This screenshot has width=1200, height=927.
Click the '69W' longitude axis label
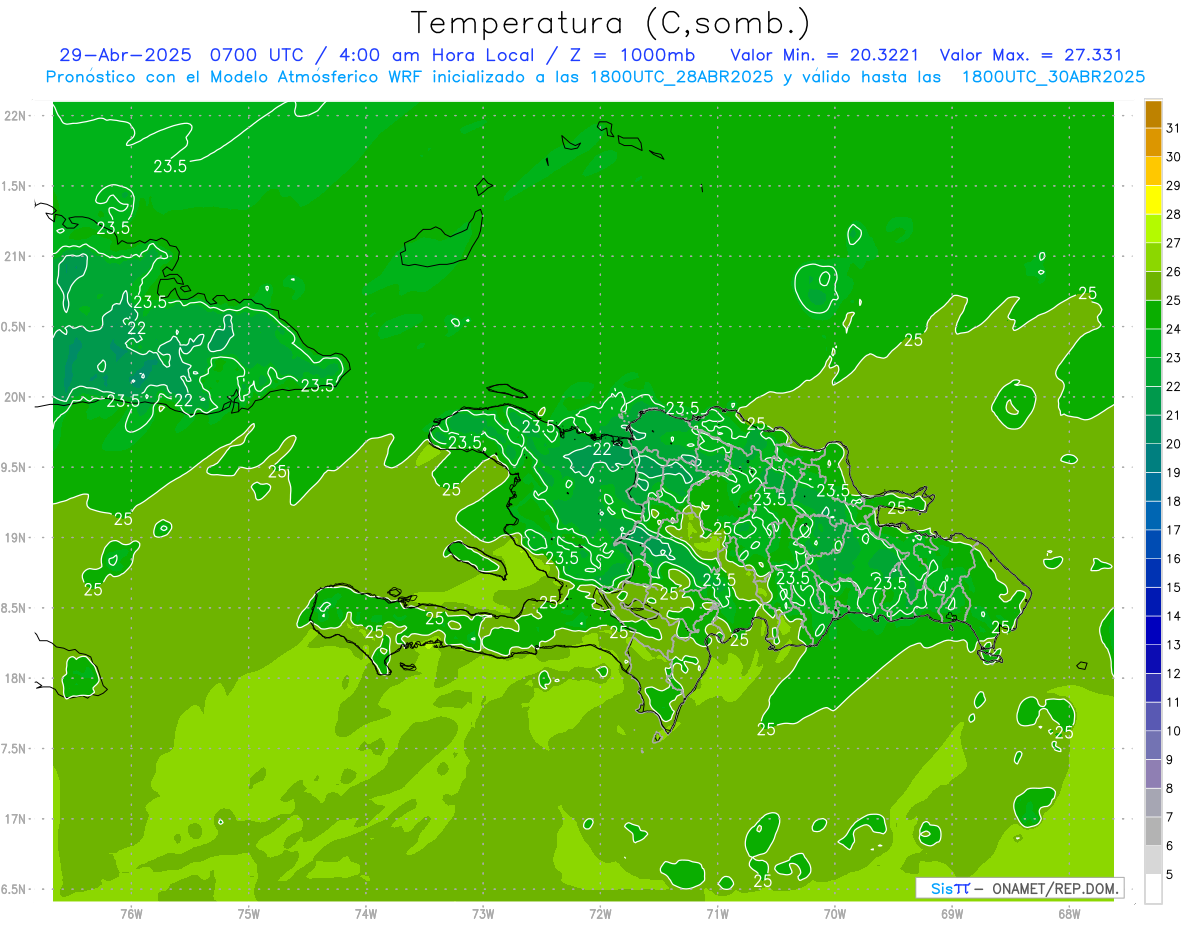click(952, 913)
